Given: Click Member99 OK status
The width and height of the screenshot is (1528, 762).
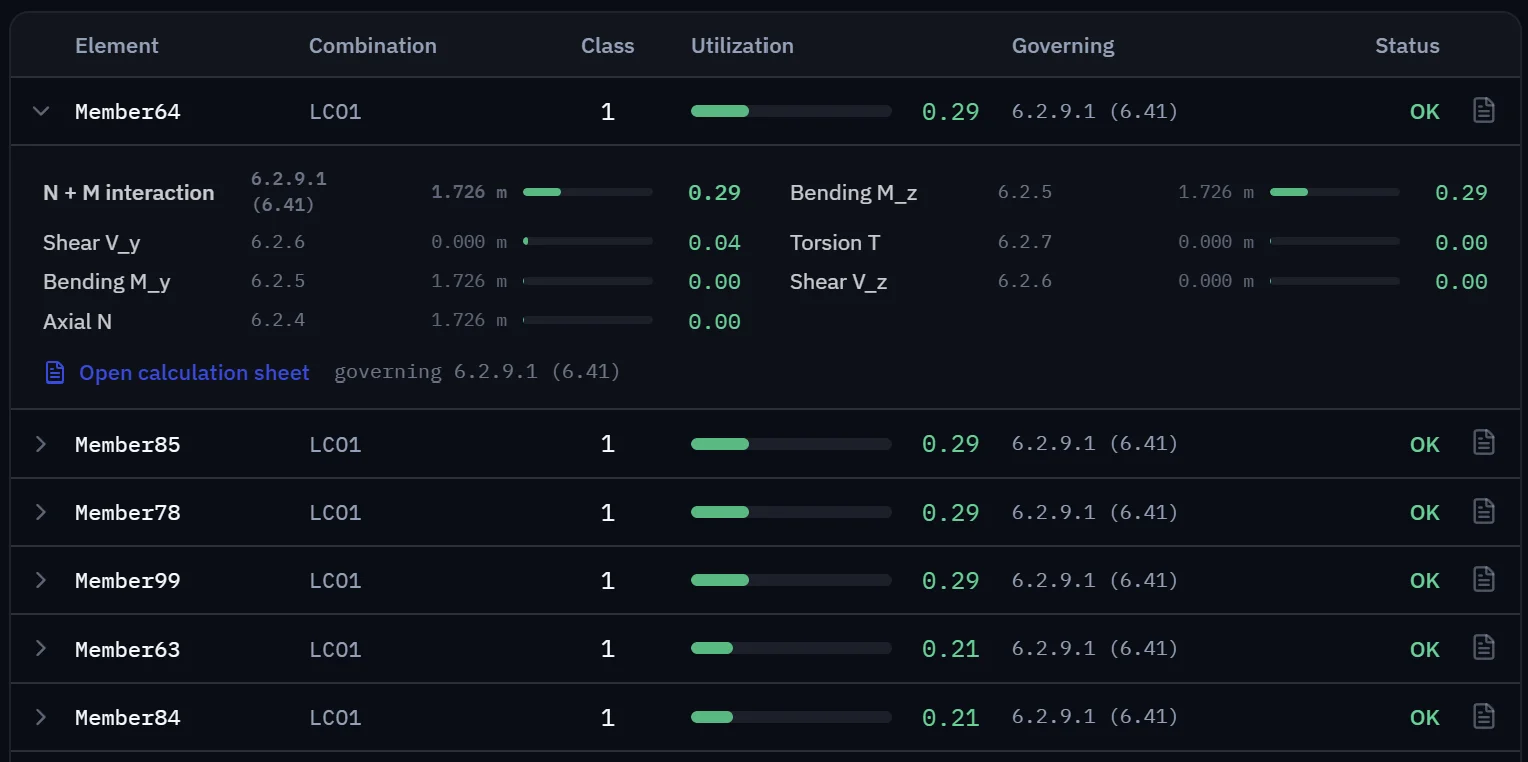Looking at the screenshot, I should 1425,580.
